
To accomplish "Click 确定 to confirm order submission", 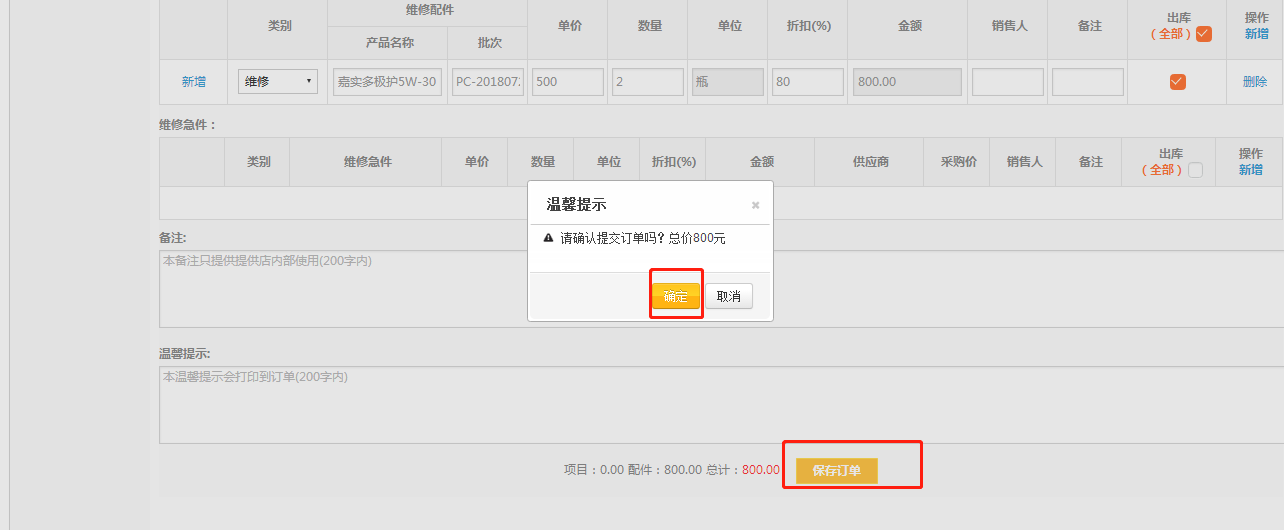I will (675, 296).
